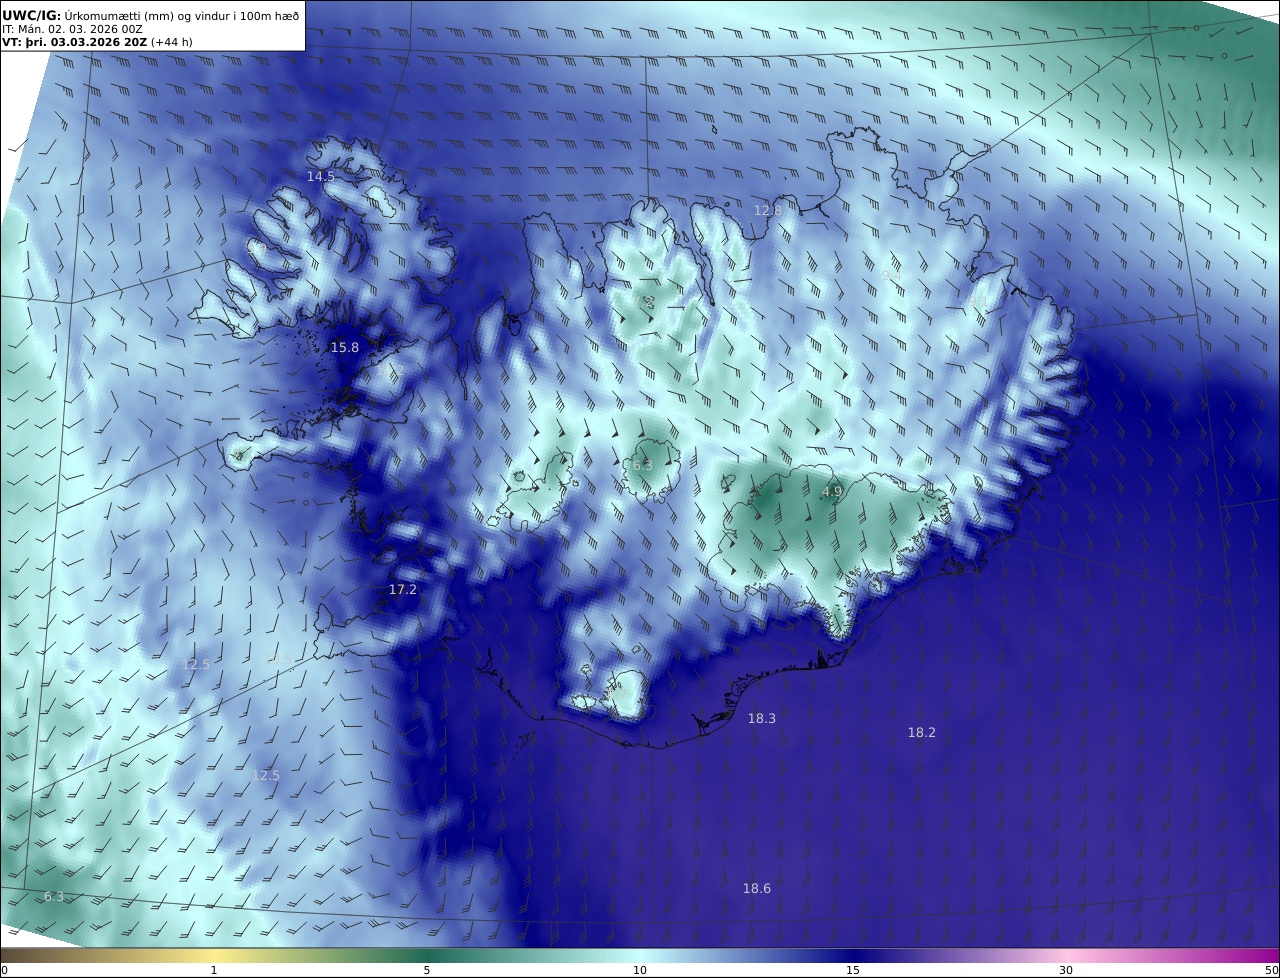Click the 17.2 value label

pyautogui.click(x=403, y=590)
